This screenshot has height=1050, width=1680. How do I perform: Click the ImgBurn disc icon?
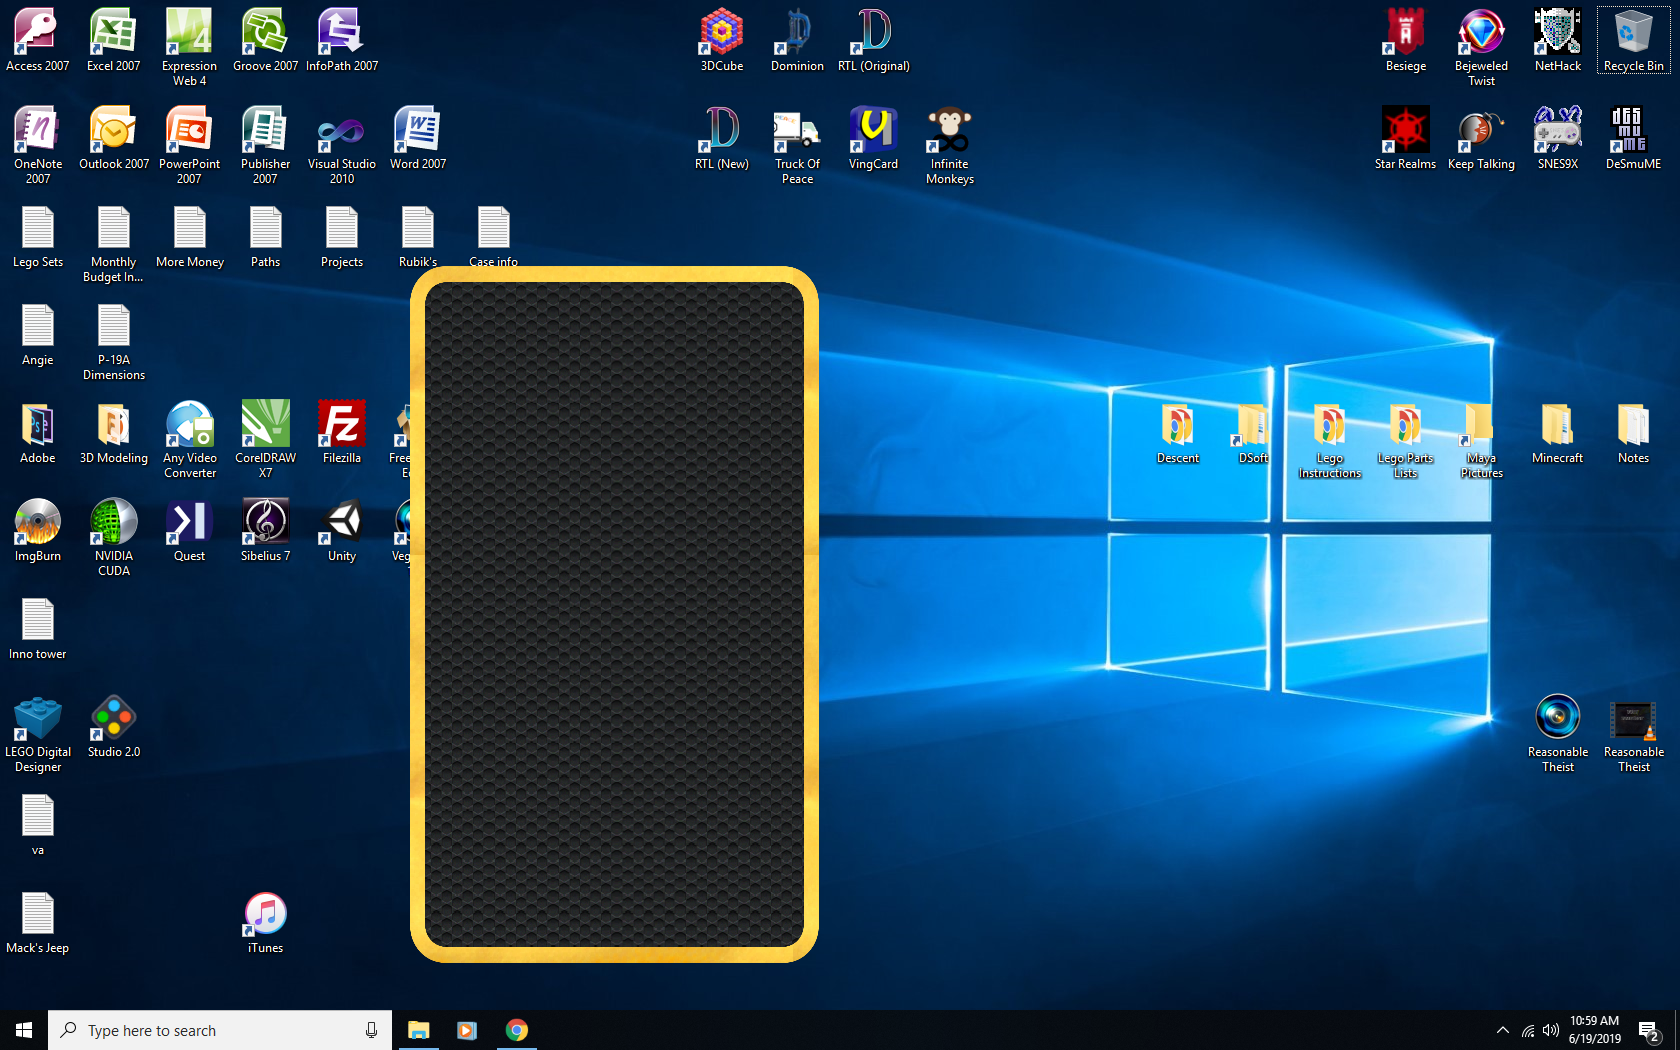[x=38, y=530]
